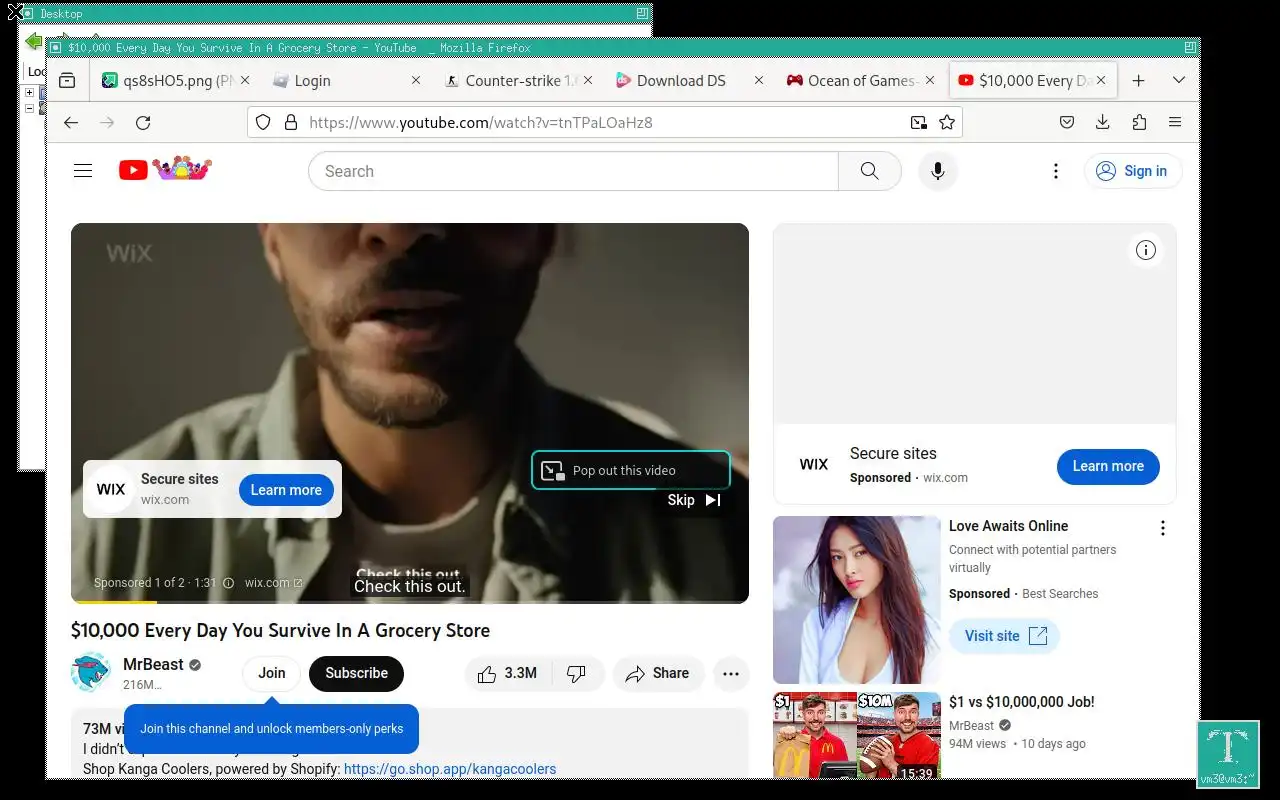Open the Firefox View icon beside the tabs
This screenshot has height=800, width=1280.
[67, 80]
